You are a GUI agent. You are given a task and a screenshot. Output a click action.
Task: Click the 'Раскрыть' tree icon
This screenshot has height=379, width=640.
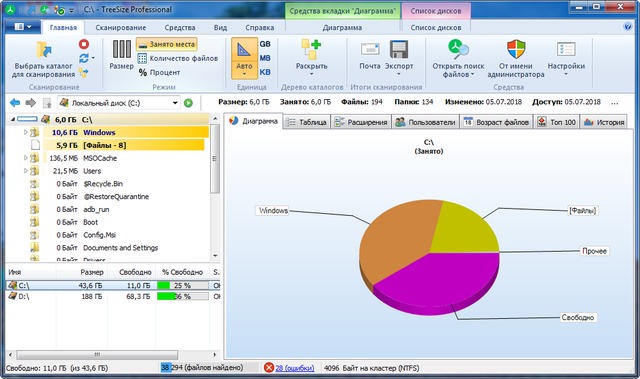(x=311, y=49)
